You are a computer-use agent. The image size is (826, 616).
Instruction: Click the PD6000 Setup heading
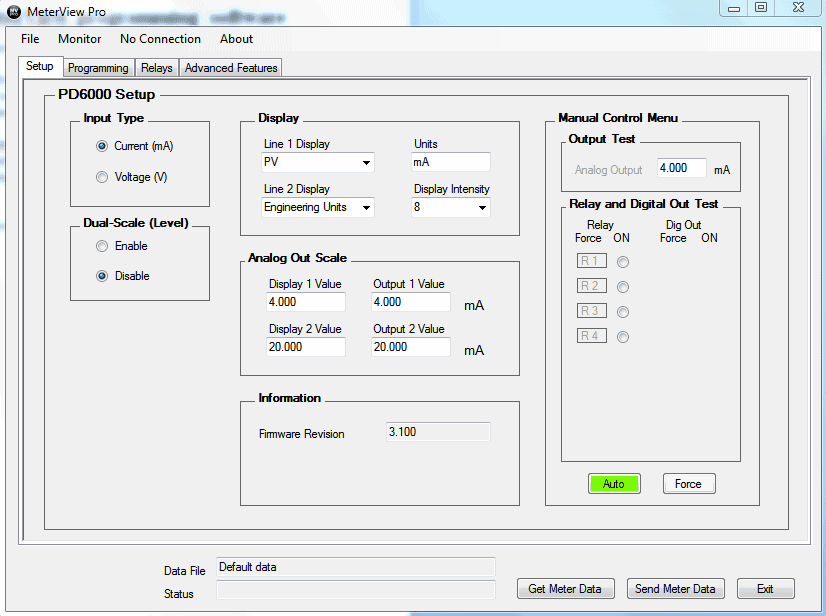pos(106,95)
